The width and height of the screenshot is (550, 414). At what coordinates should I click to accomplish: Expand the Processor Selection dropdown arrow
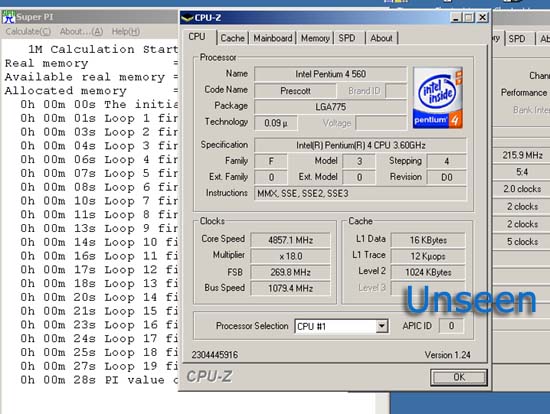pos(382,326)
